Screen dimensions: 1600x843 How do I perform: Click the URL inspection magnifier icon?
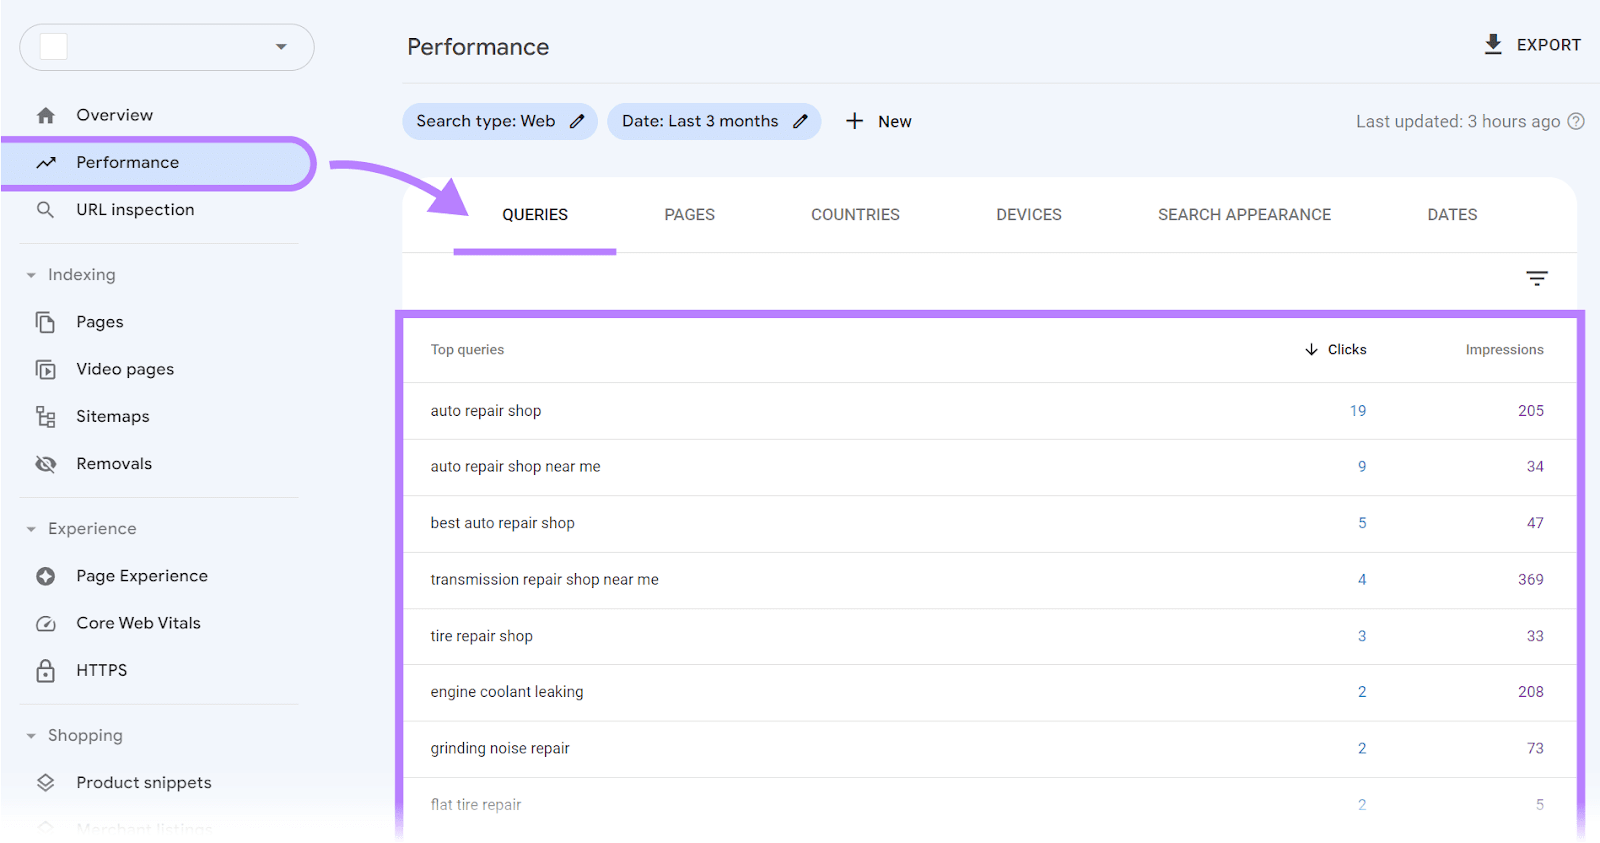pos(46,210)
